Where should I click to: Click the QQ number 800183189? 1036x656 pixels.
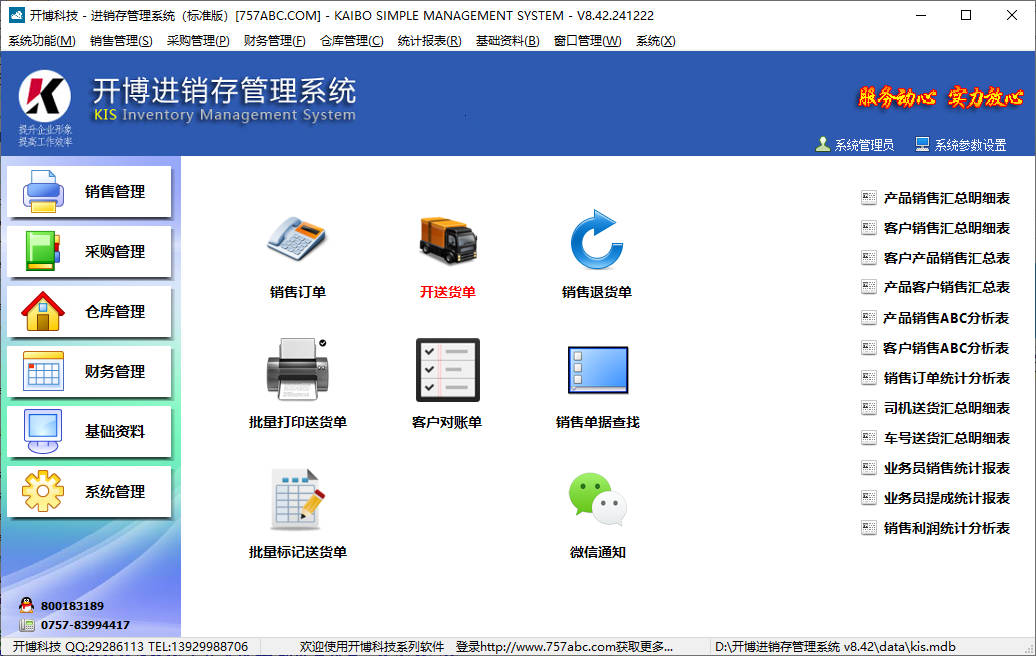72,606
